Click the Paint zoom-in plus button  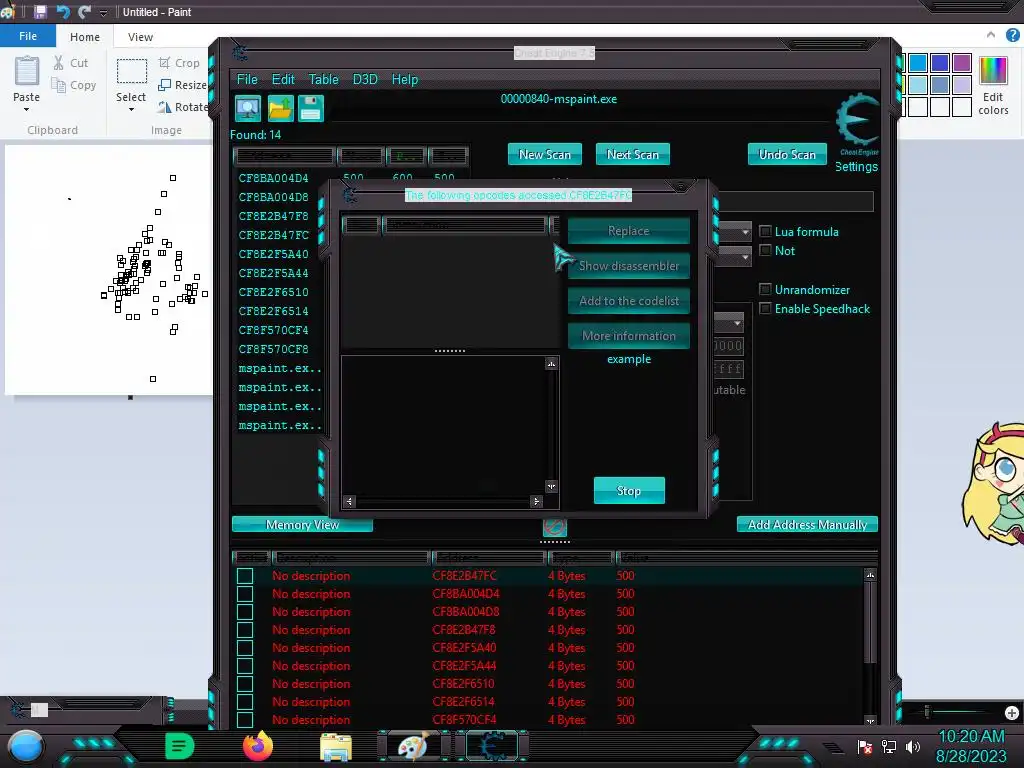1012,712
